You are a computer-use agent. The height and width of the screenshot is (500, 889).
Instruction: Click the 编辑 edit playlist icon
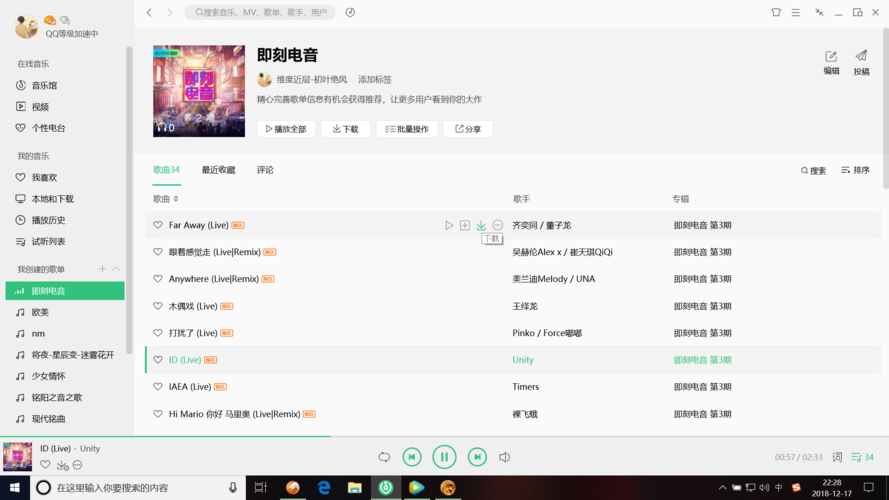tap(831, 62)
